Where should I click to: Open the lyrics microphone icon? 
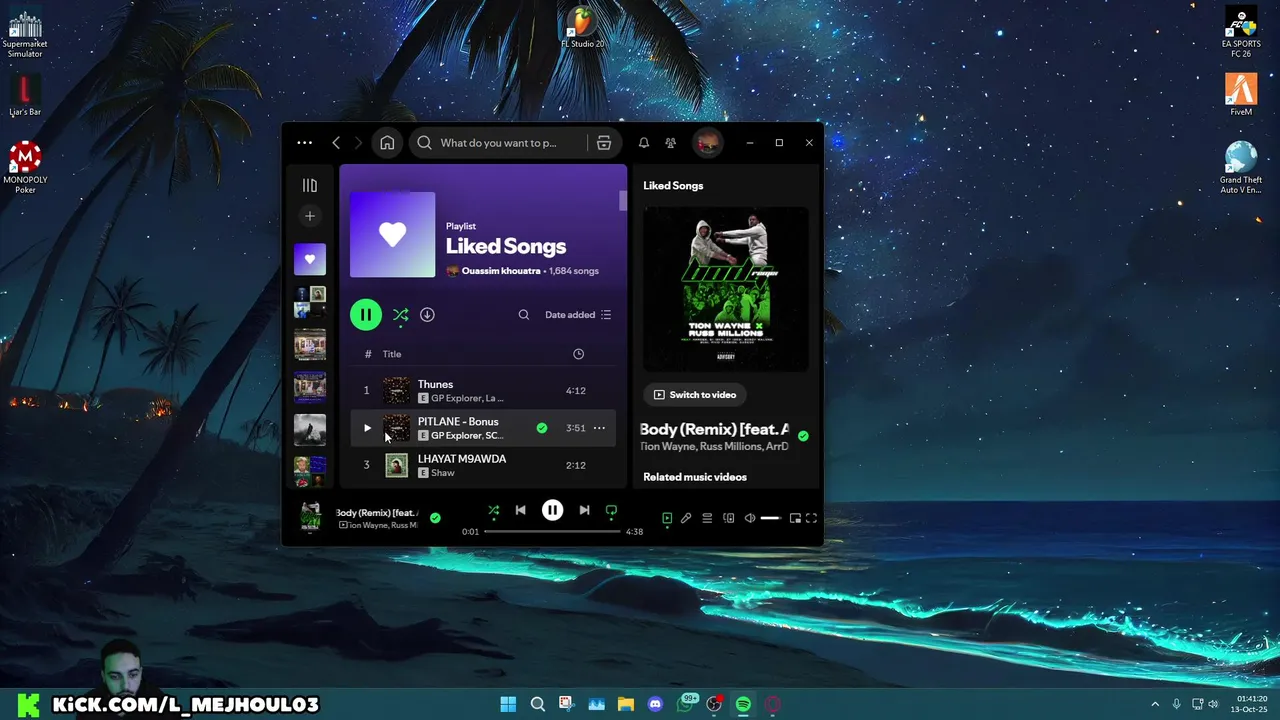click(686, 518)
